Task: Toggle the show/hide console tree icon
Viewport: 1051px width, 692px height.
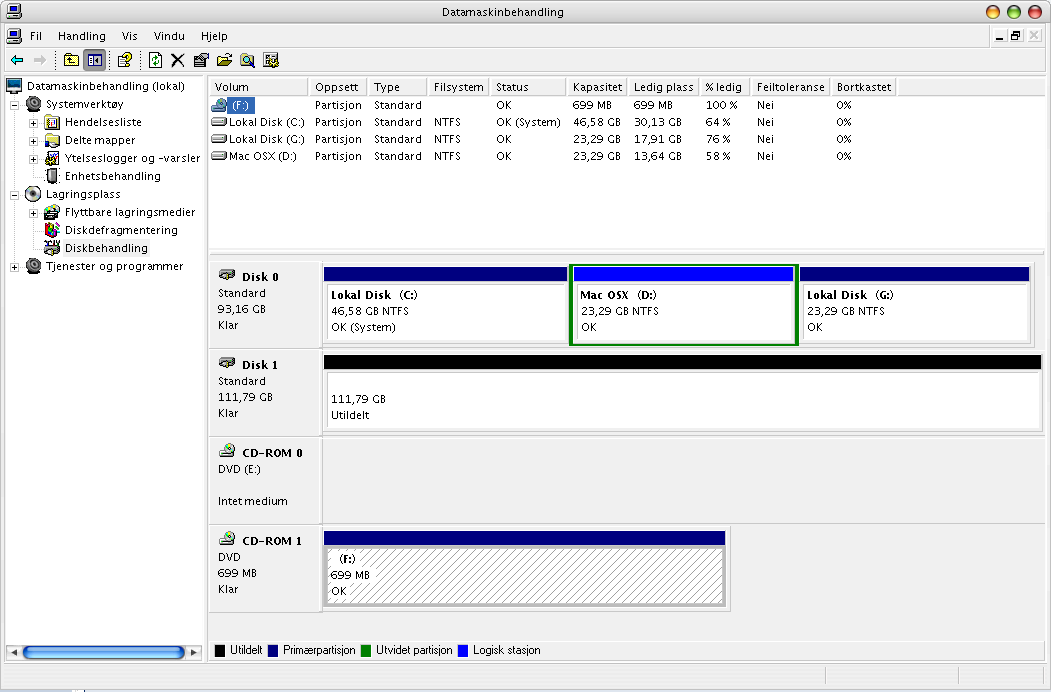Action: click(95, 60)
